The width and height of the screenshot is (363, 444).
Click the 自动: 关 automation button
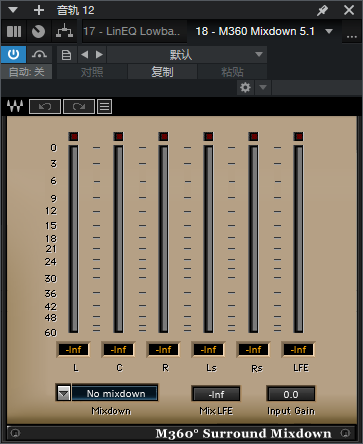tap(26, 72)
